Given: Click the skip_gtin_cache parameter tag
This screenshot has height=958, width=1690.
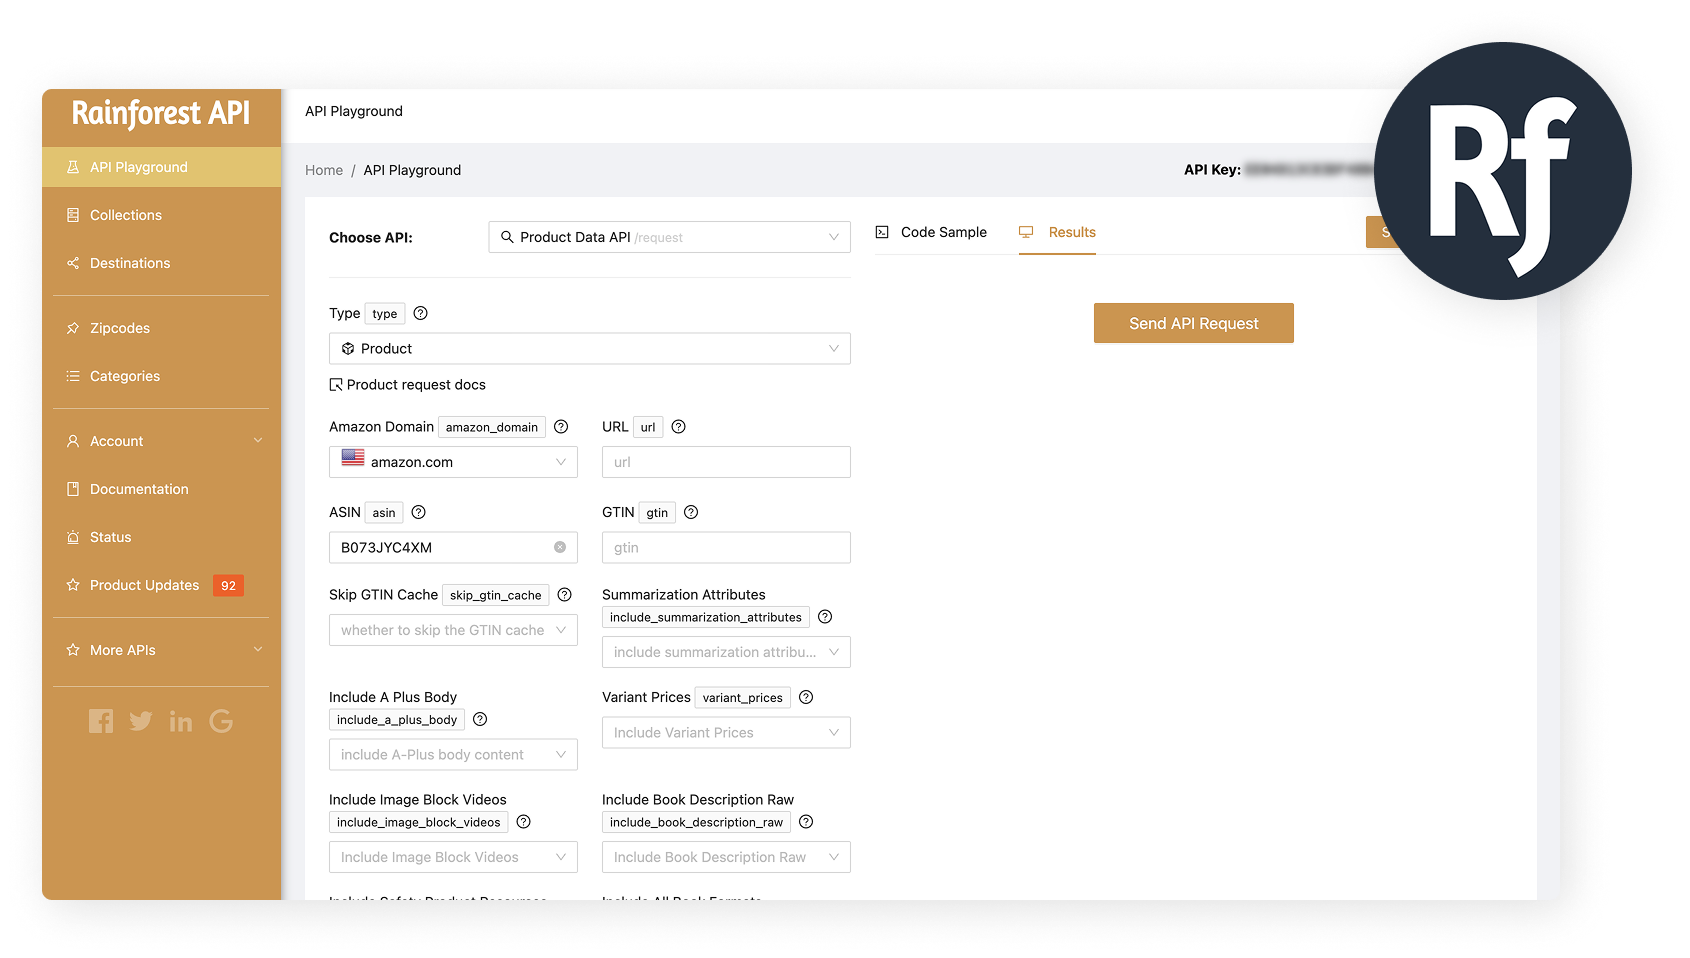Looking at the screenshot, I should coord(495,595).
